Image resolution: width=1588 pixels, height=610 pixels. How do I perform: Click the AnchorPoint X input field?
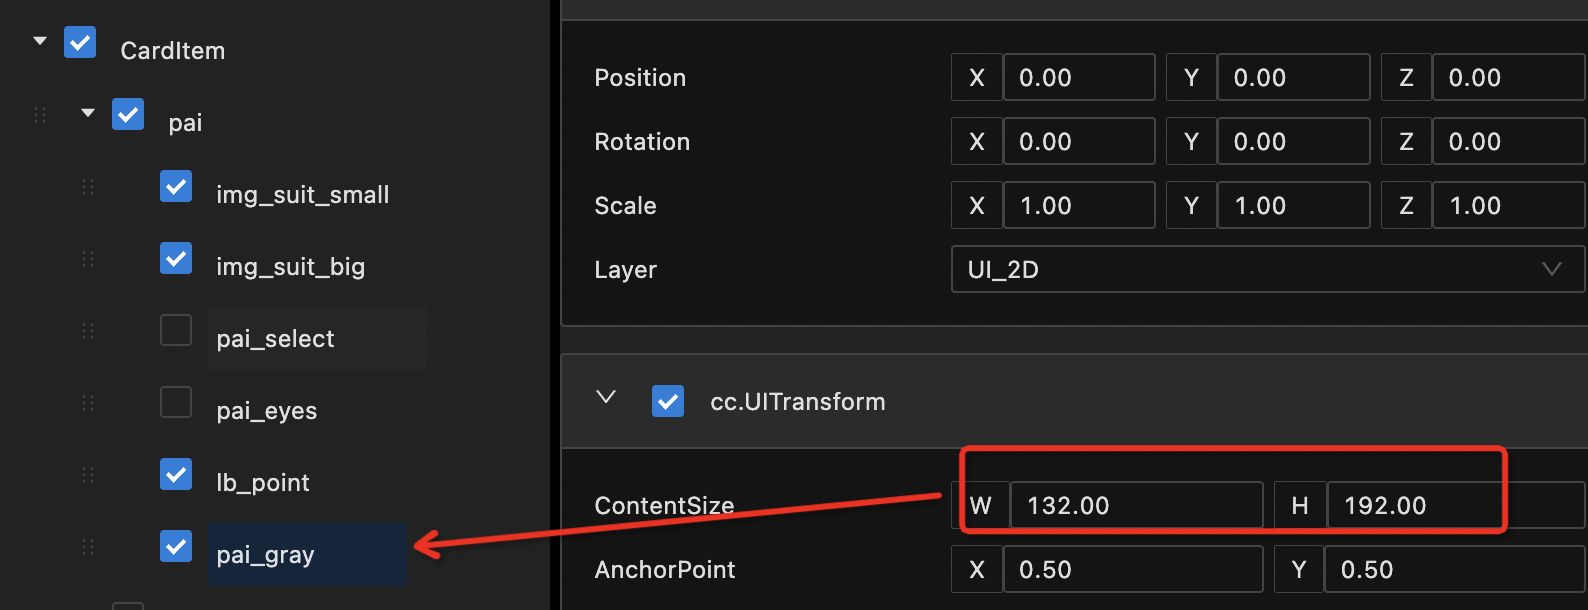[1132, 570]
